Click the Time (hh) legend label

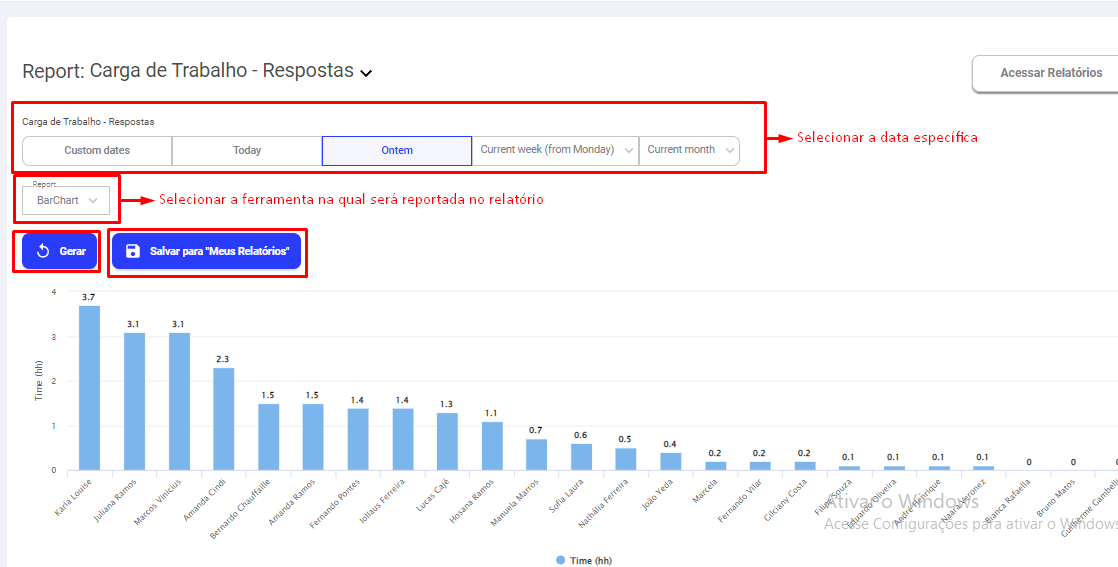(x=591, y=561)
